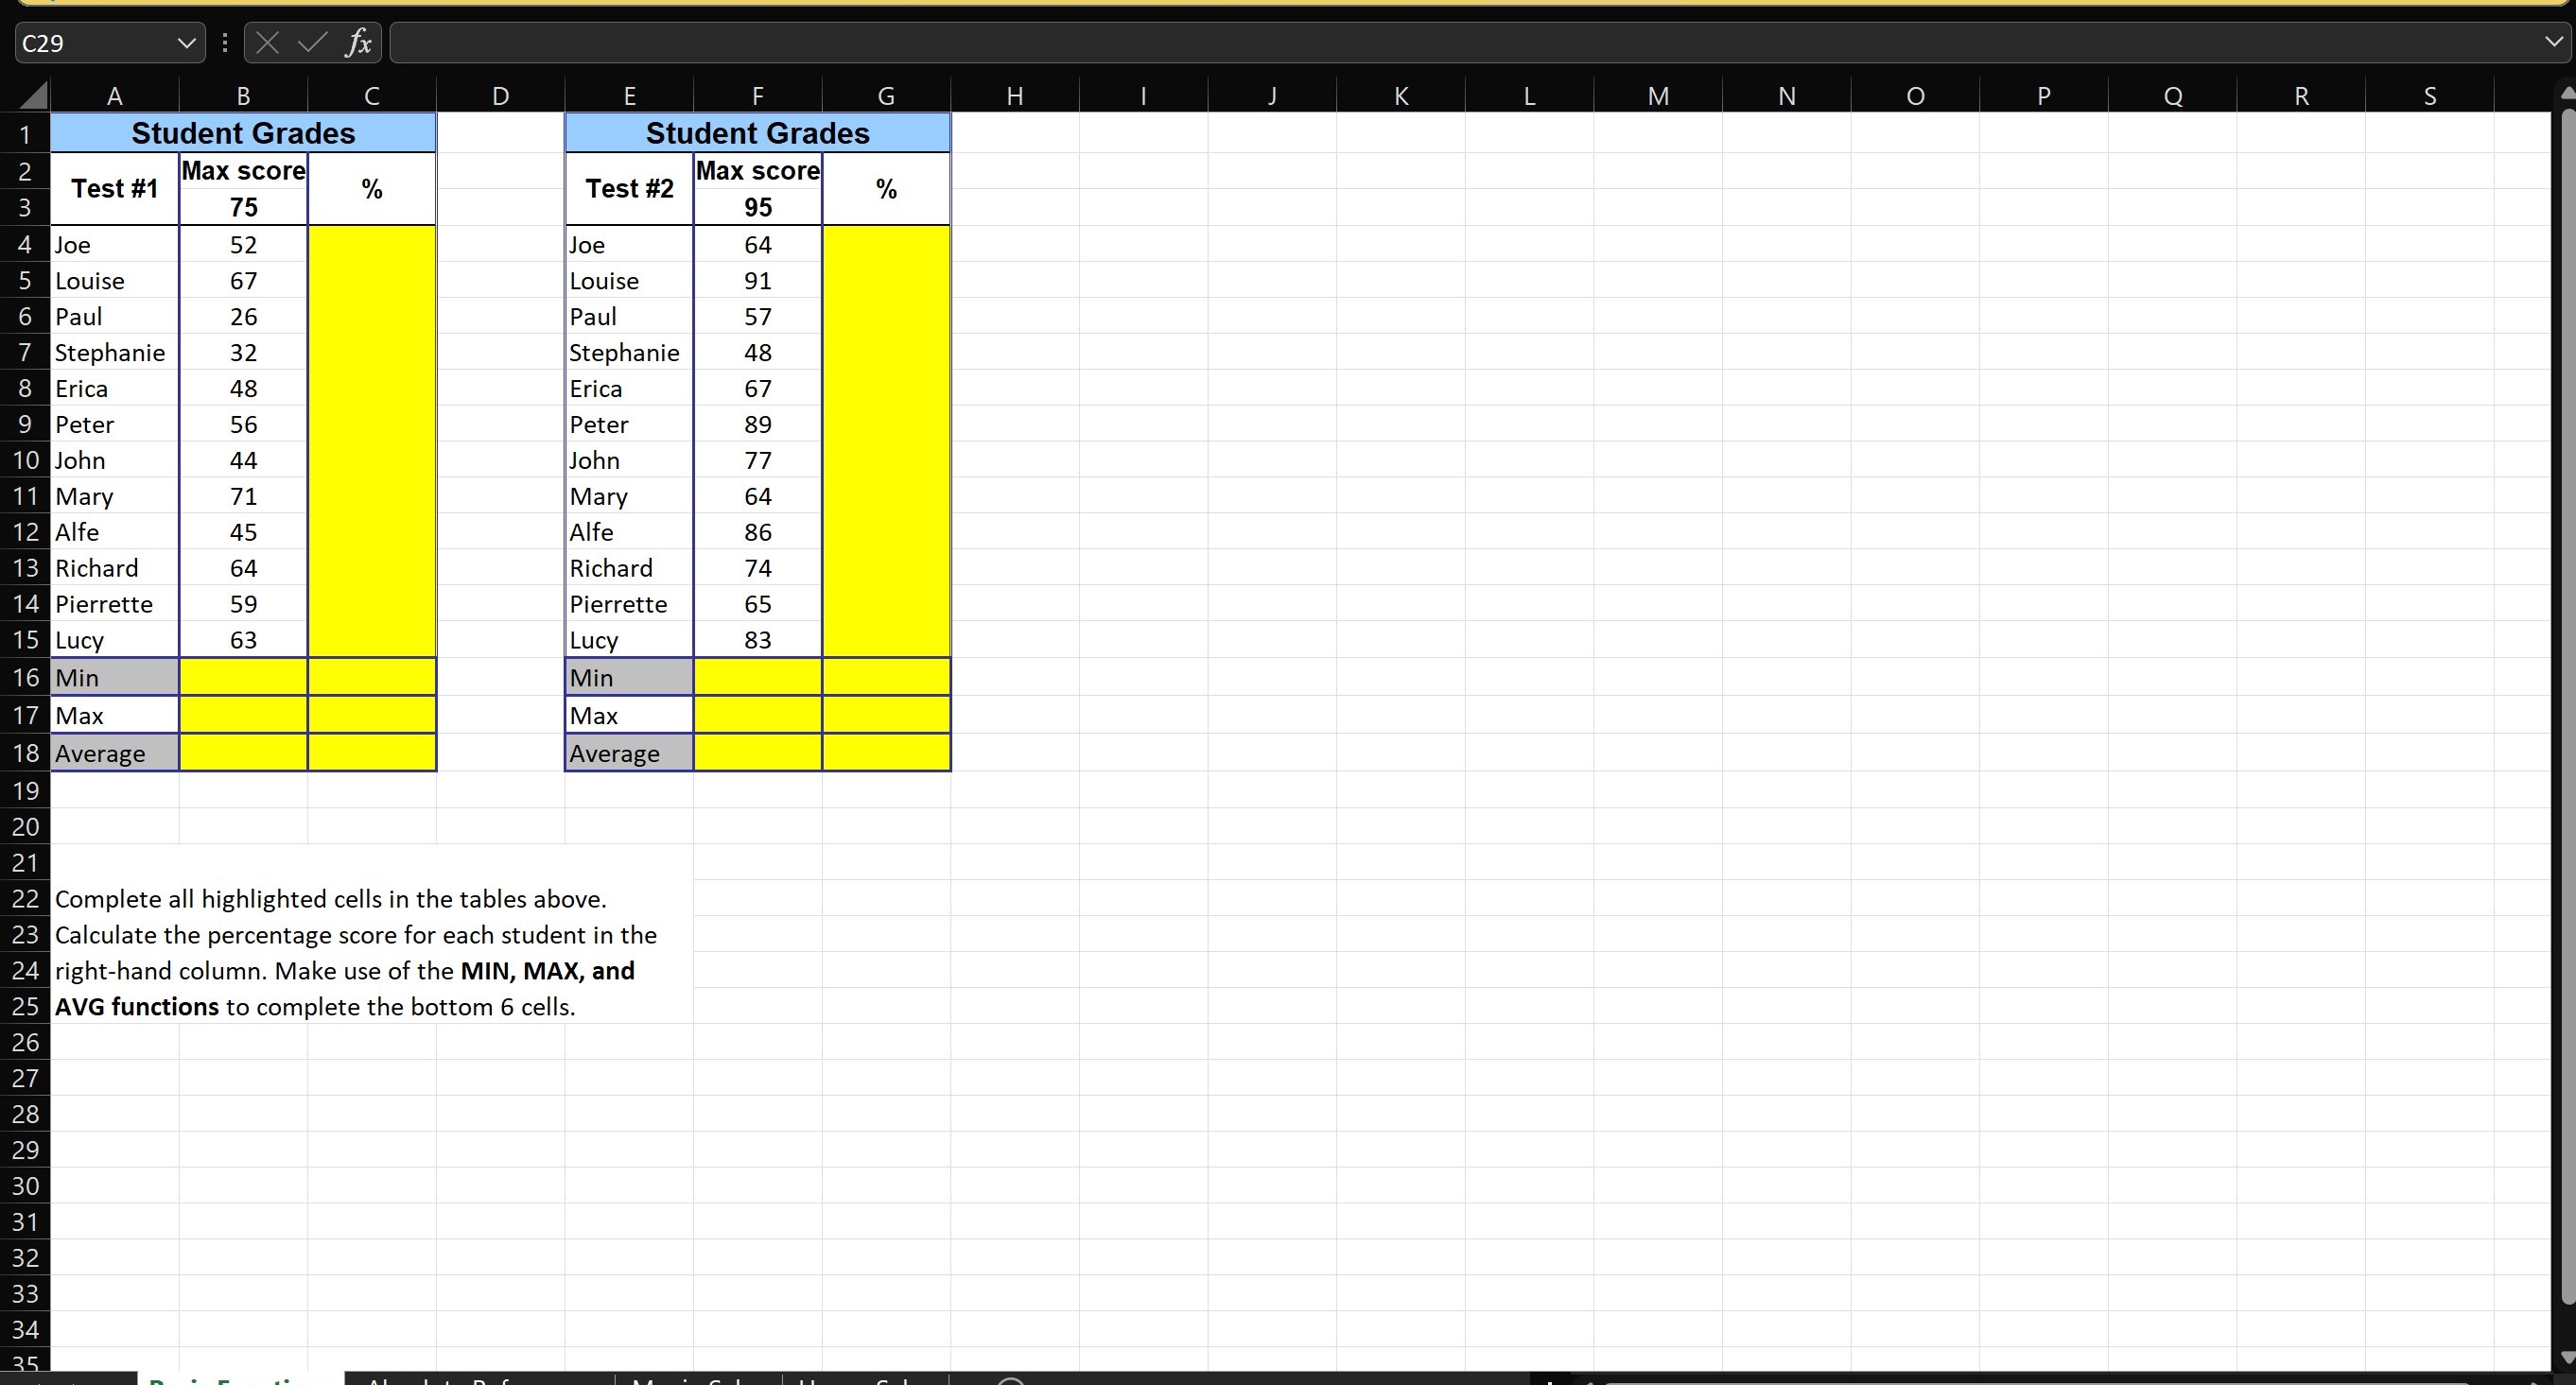The height and width of the screenshot is (1385, 2576).
Task: Click the Enter checkmark in formula bar
Action: coord(312,43)
